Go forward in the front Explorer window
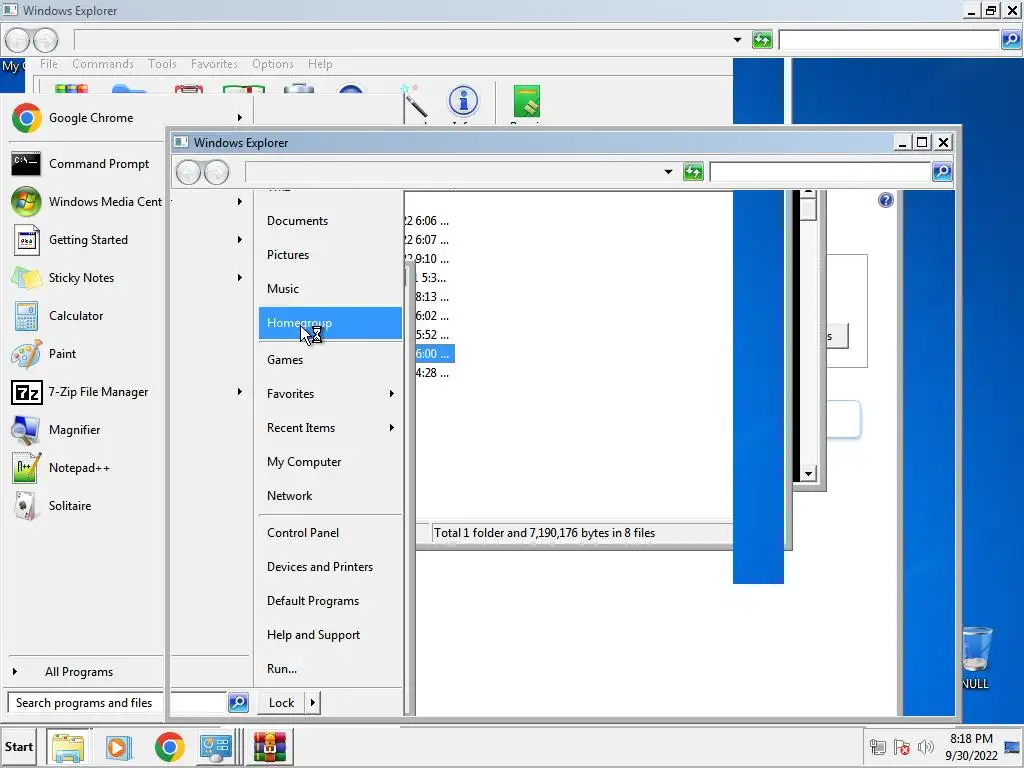This screenshot has height=768, width=1024. [x=216, y=172]
